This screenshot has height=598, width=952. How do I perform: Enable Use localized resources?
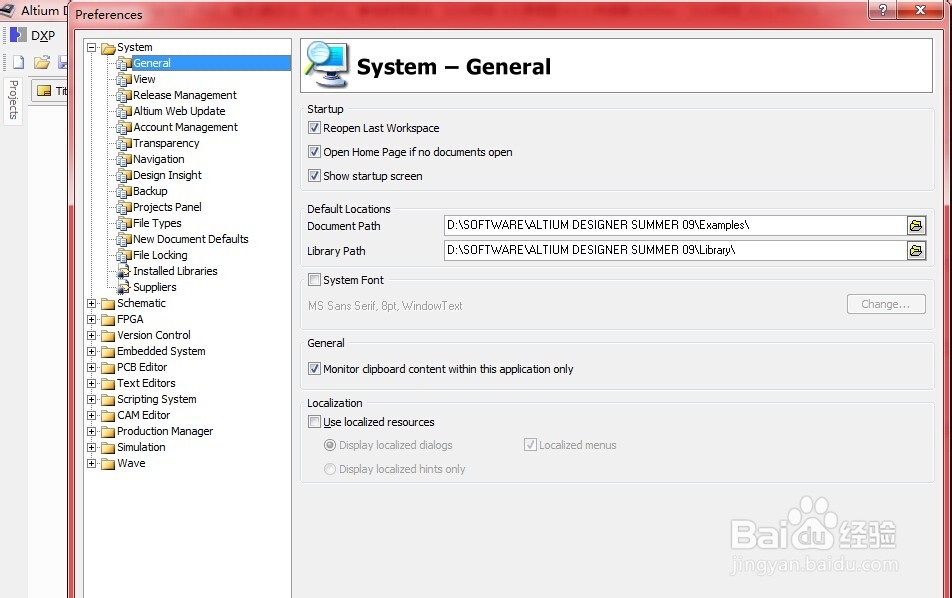click(314, 421)
